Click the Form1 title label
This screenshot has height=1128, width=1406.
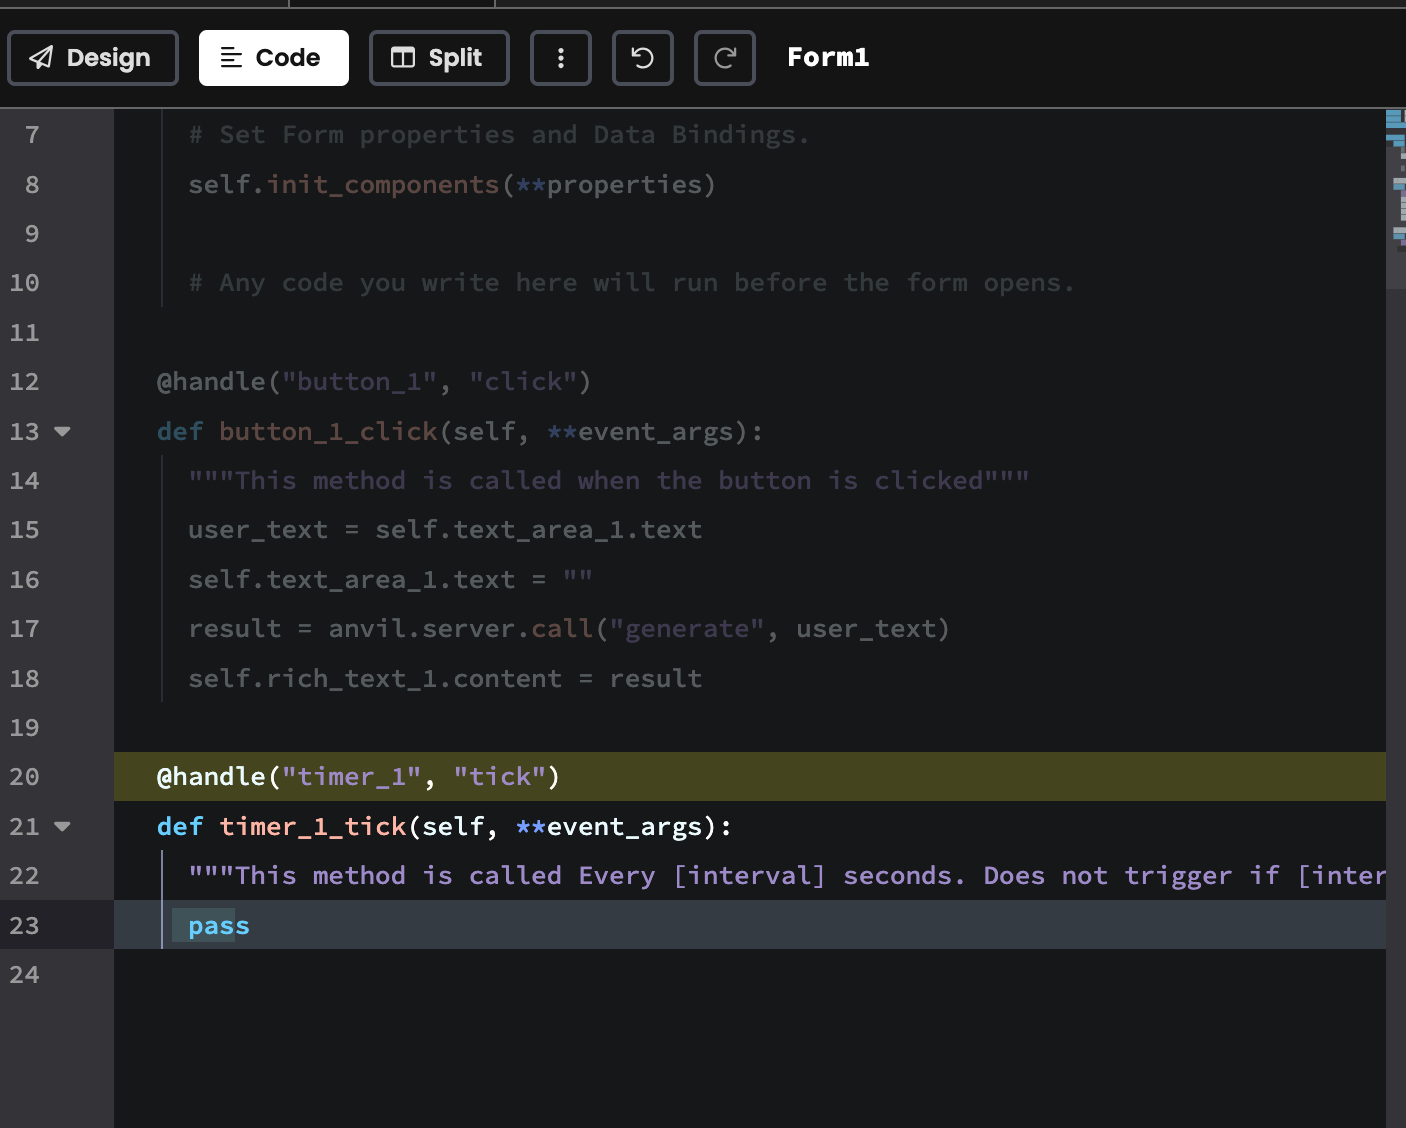point(827,58)
